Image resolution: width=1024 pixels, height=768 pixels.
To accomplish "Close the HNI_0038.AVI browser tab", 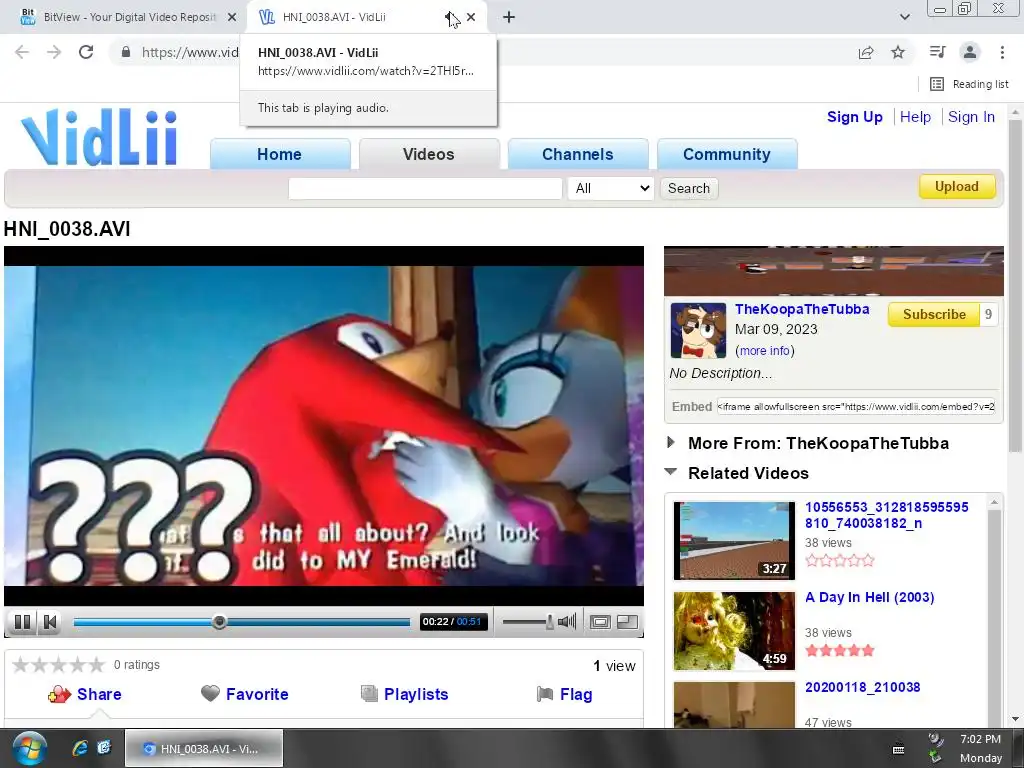I will tap(471, 17).
